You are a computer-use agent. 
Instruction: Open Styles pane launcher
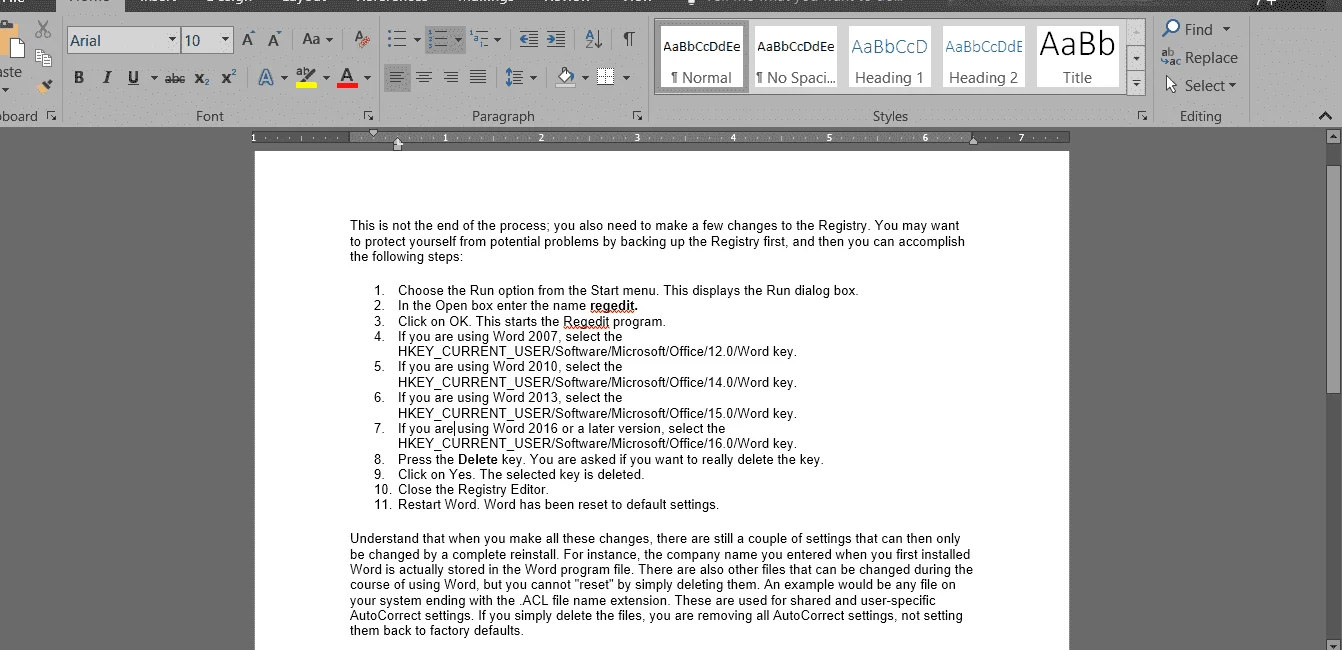pyautogui.click(x=1142, y=116)
